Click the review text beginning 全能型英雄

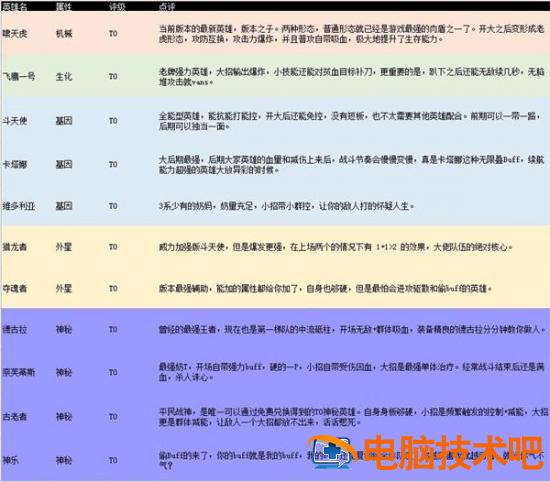tap(349, 121)
